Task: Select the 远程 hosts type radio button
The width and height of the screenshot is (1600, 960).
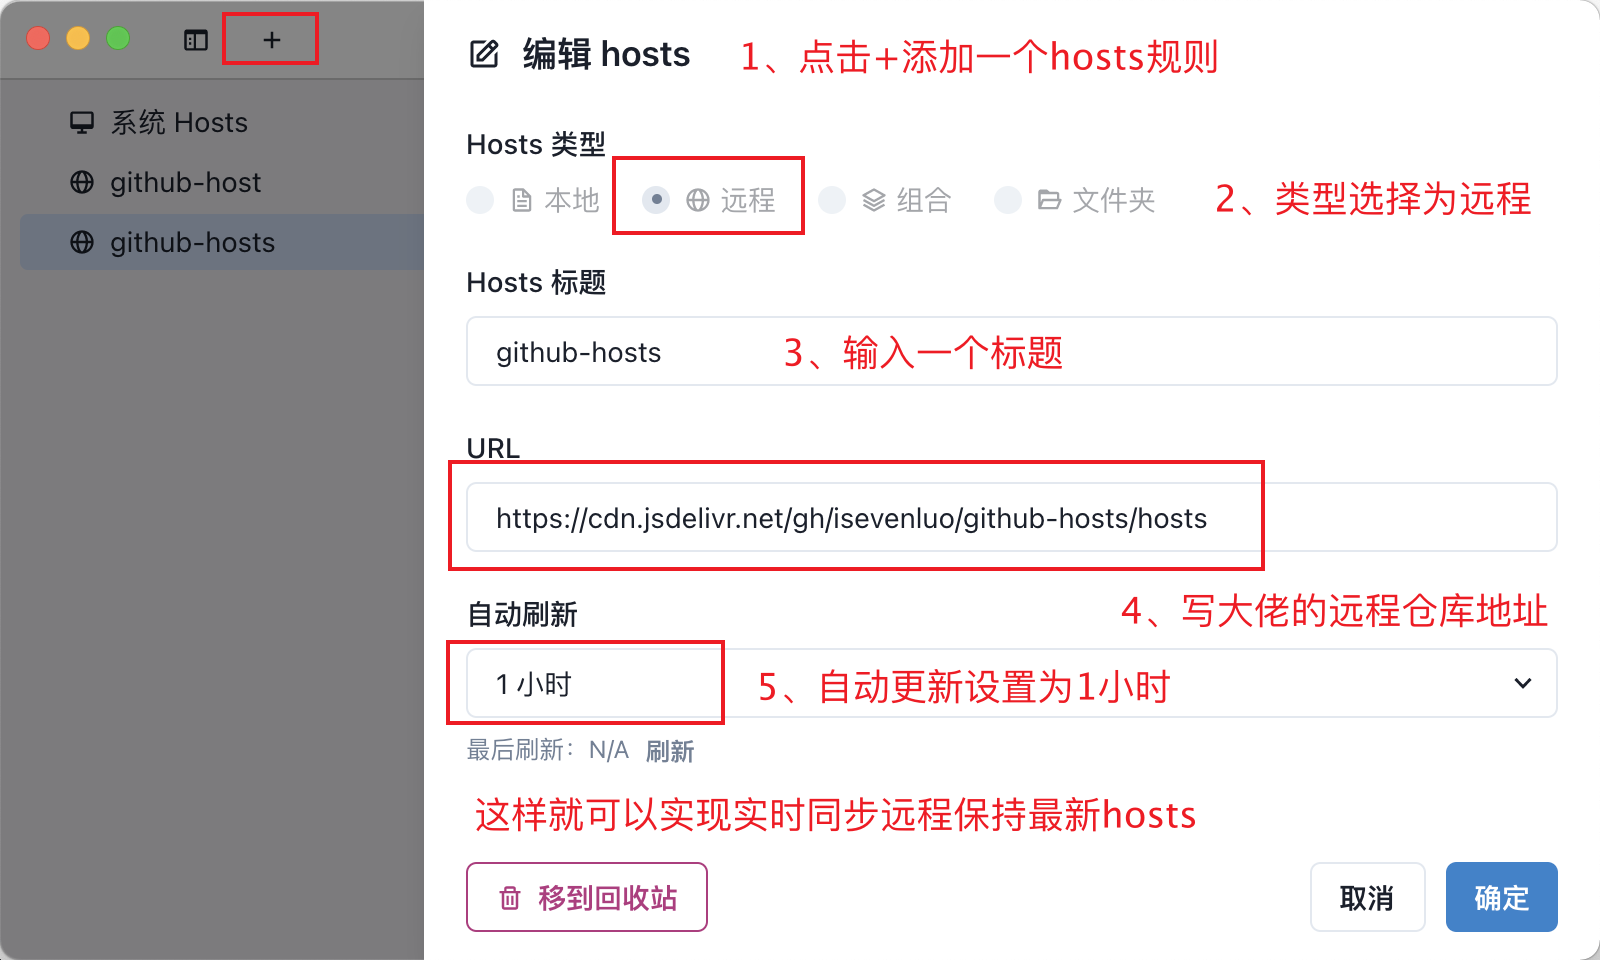Action: pyautogui.click(x=656, y=200)
